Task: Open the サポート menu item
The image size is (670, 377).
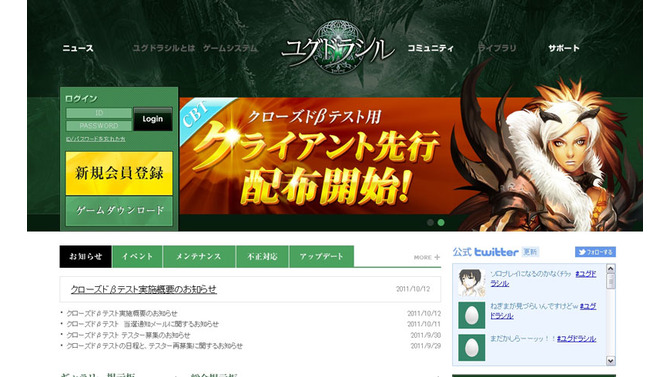Action: coord(564,48)
